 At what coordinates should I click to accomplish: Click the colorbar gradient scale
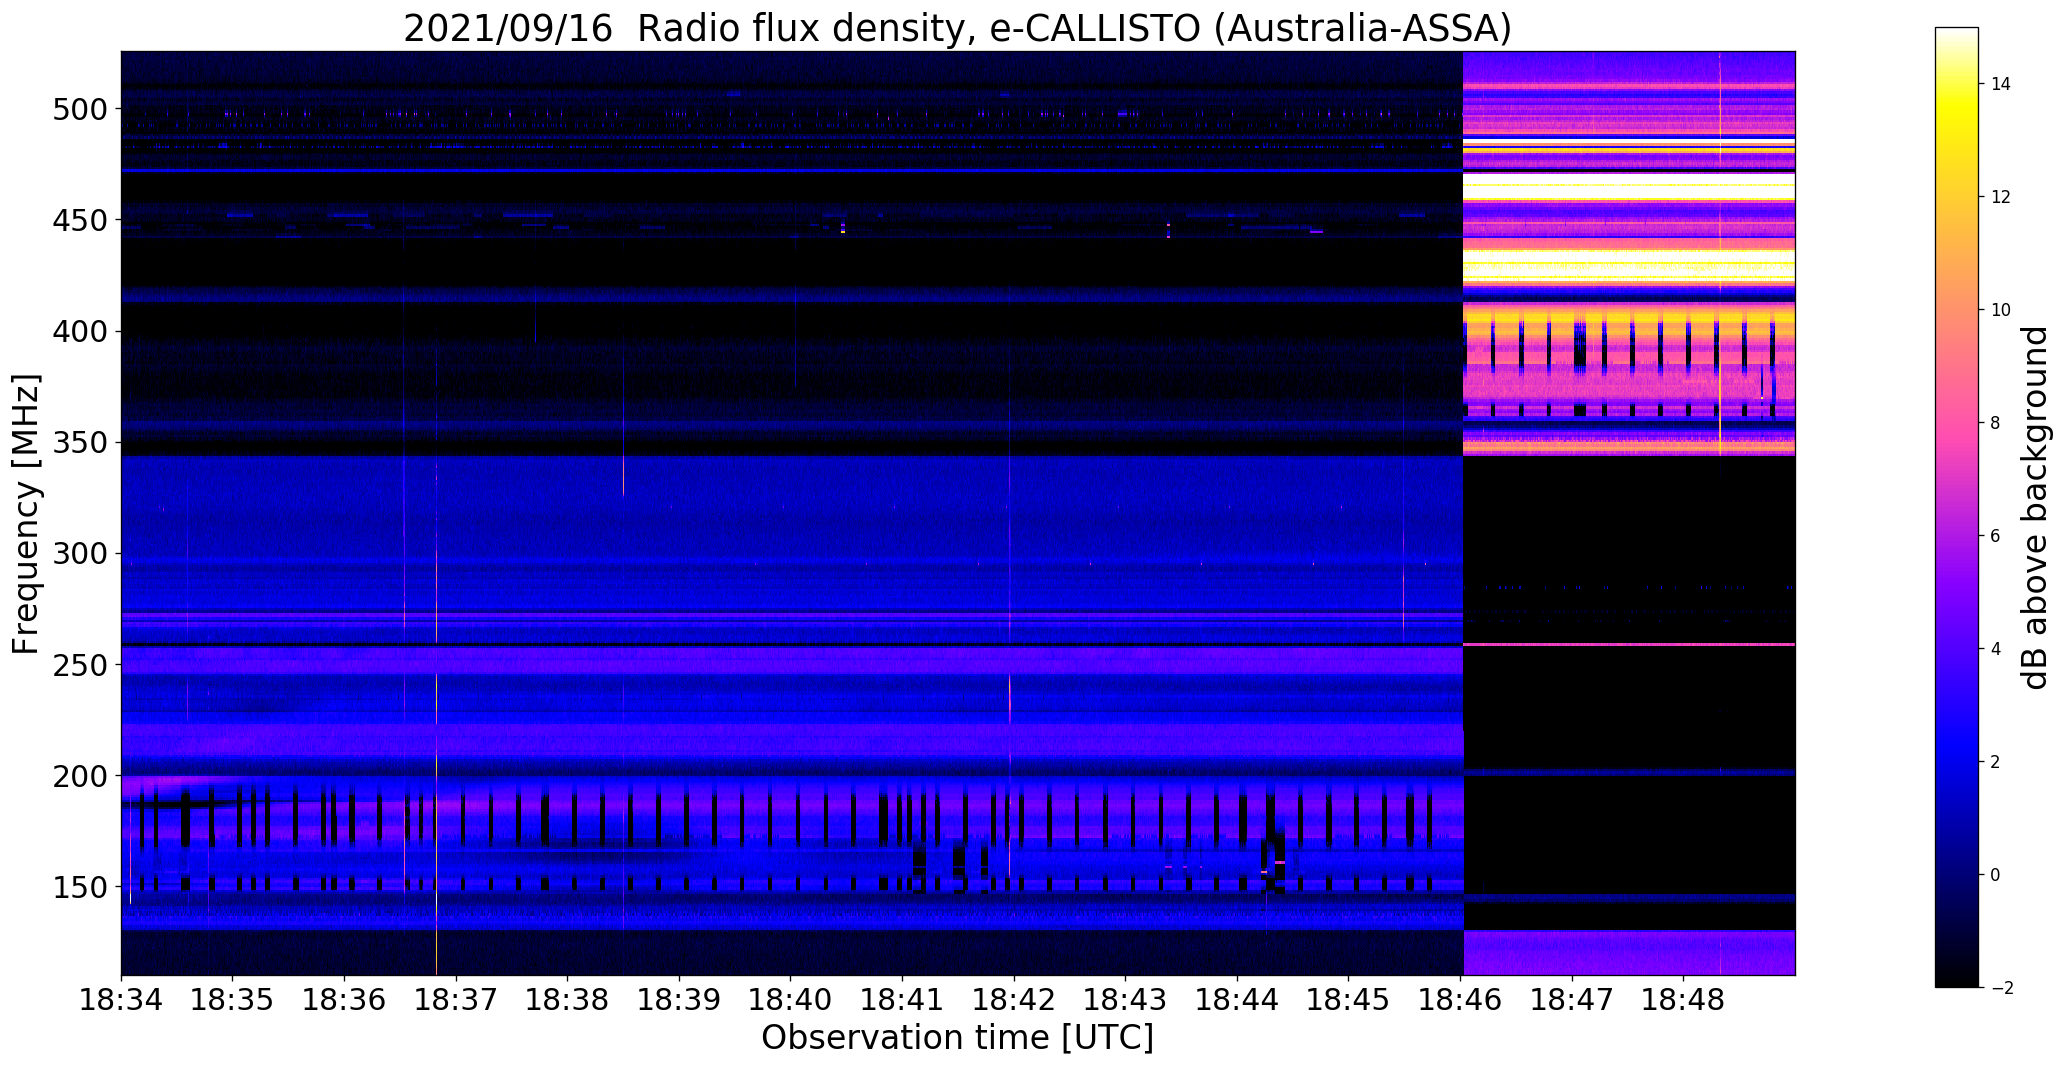pos(1957,507)
